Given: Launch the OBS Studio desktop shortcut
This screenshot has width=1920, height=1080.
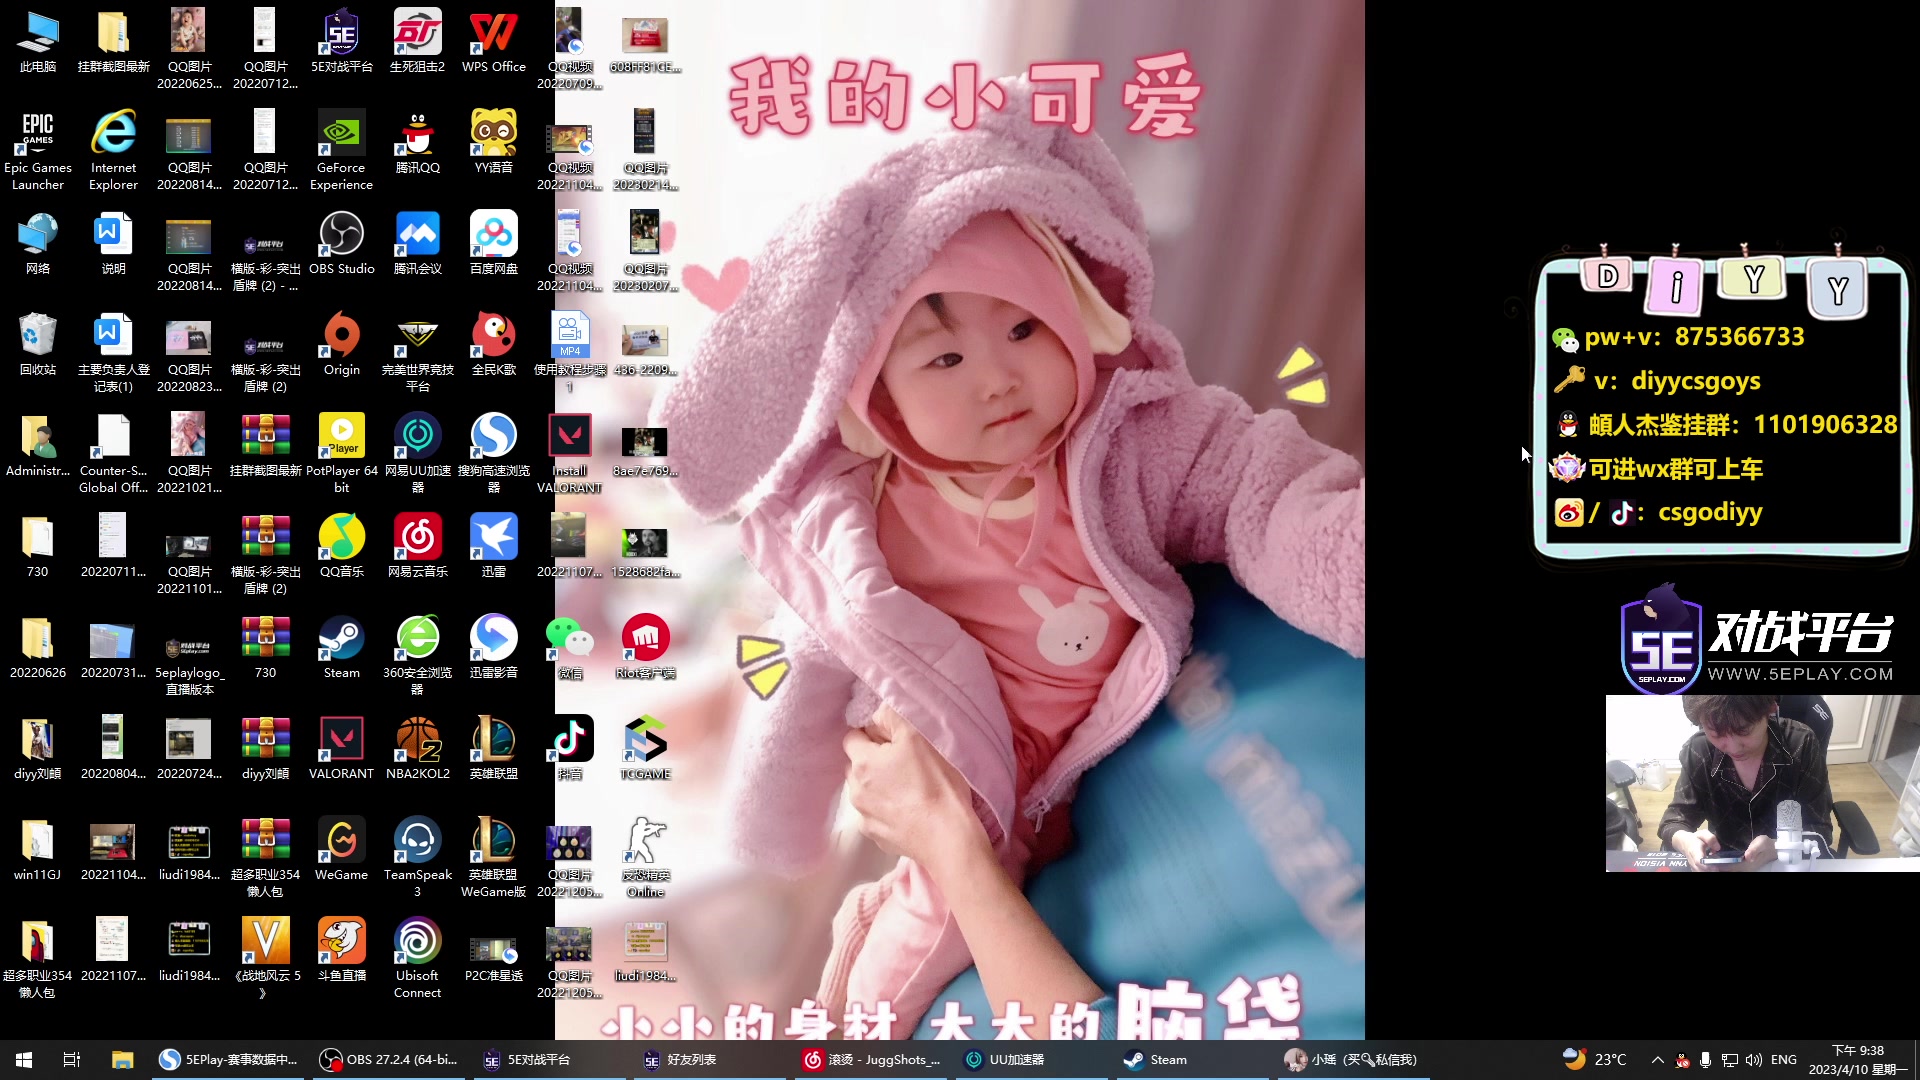Looking at the screenshot, I should point(341,243).
